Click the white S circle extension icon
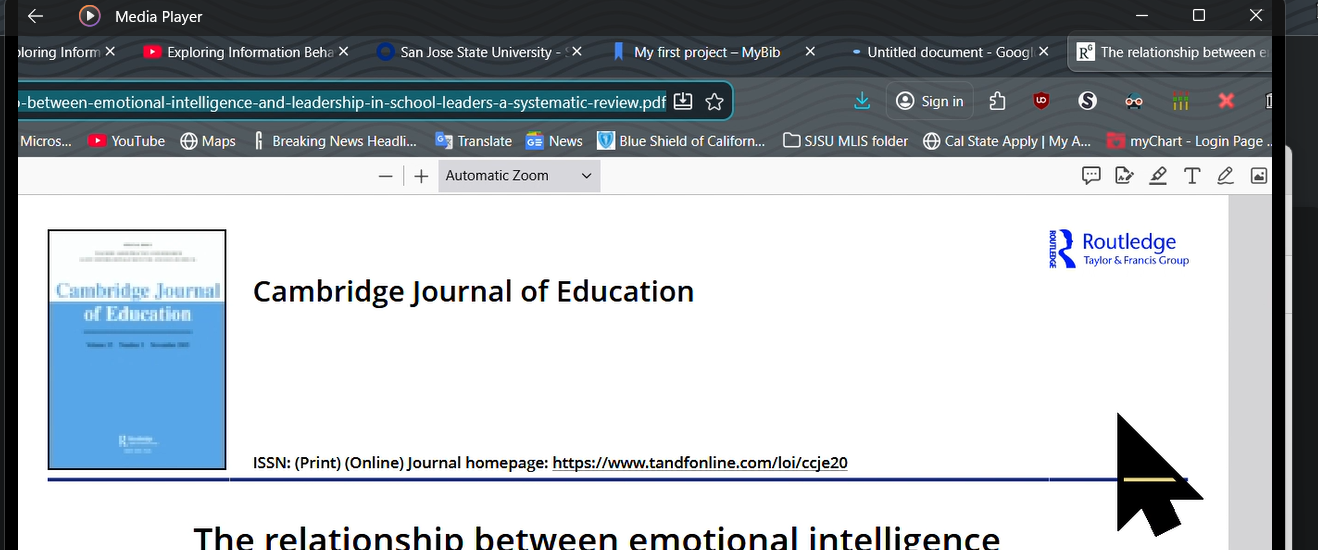Image resolution: width=1318 pixels, height=550 pixels. tap(1087, 101)
